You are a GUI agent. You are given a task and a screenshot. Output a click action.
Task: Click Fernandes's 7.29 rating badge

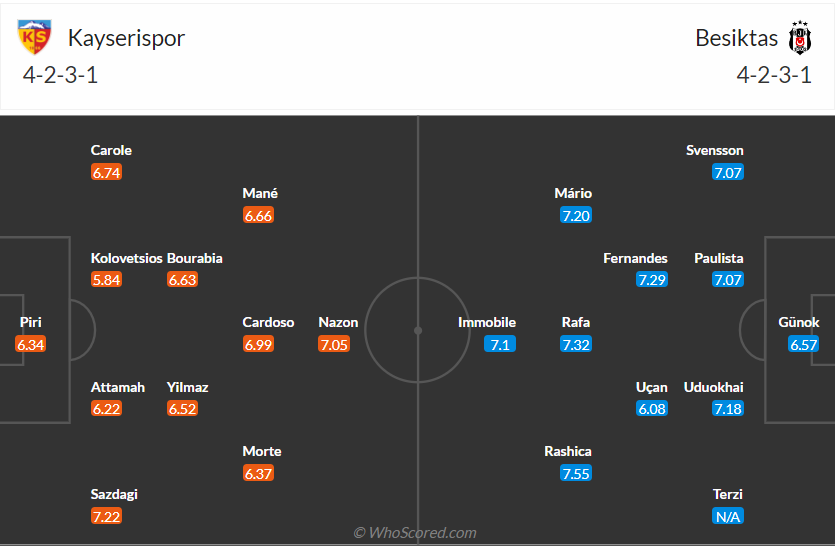coord(652,280)
